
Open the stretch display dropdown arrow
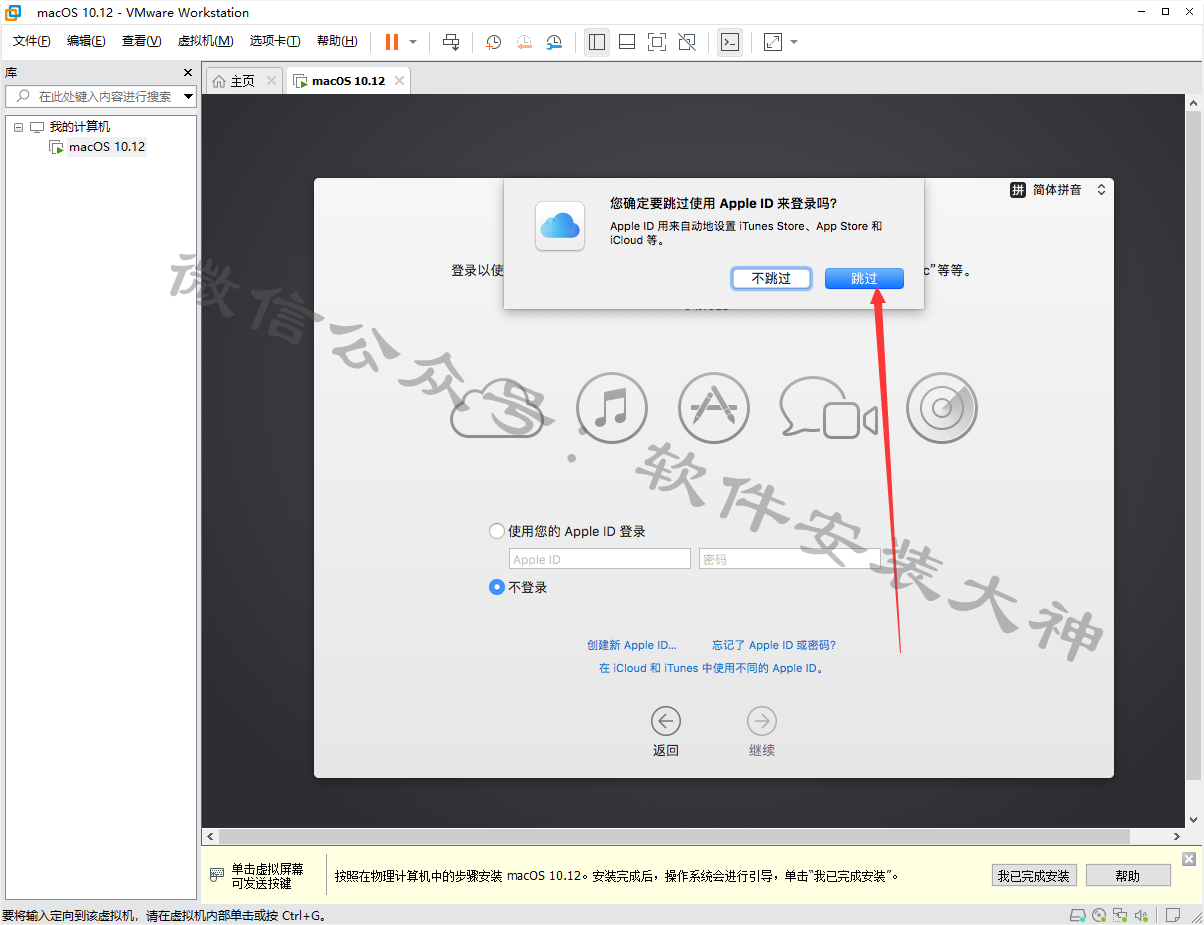pyautogui.click(x=794, y=42)
